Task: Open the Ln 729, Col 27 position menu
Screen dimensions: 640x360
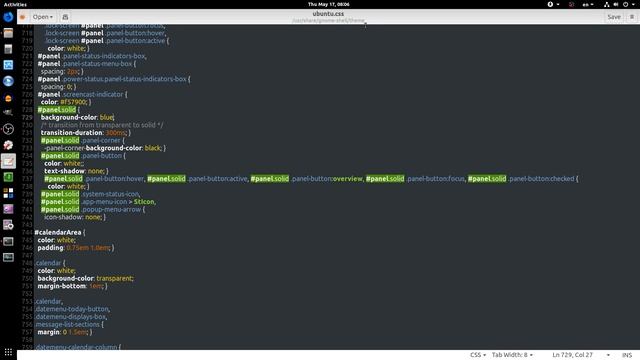Action: click(581, 355)
